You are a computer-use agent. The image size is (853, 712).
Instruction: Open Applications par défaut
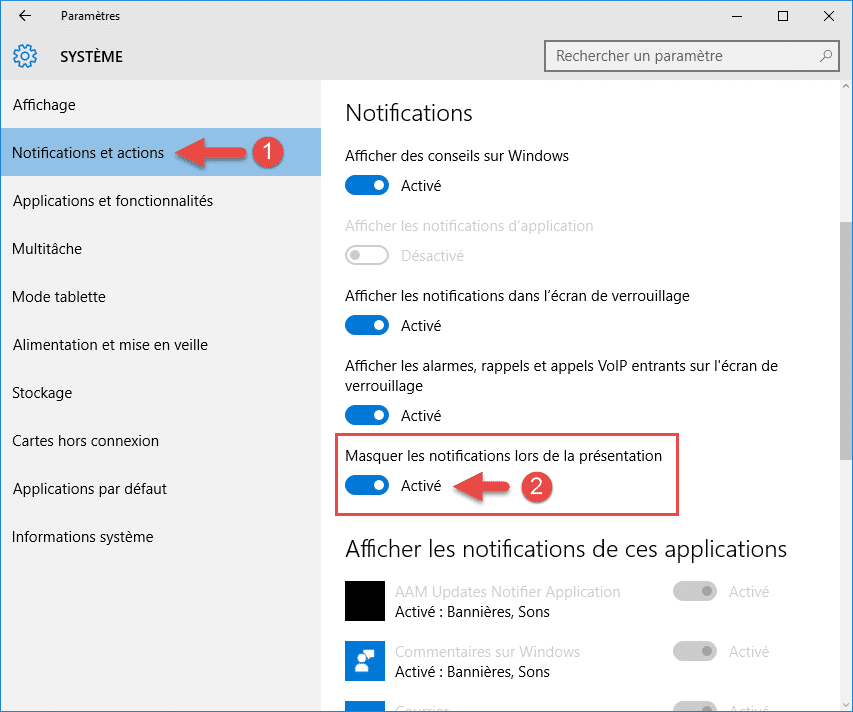[x=161, y=488]
